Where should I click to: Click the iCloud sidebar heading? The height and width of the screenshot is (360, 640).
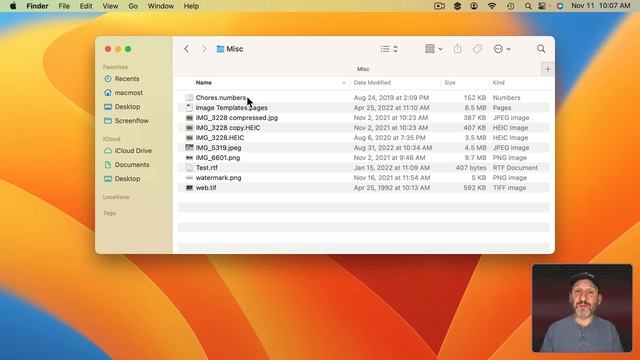point(111,139)
